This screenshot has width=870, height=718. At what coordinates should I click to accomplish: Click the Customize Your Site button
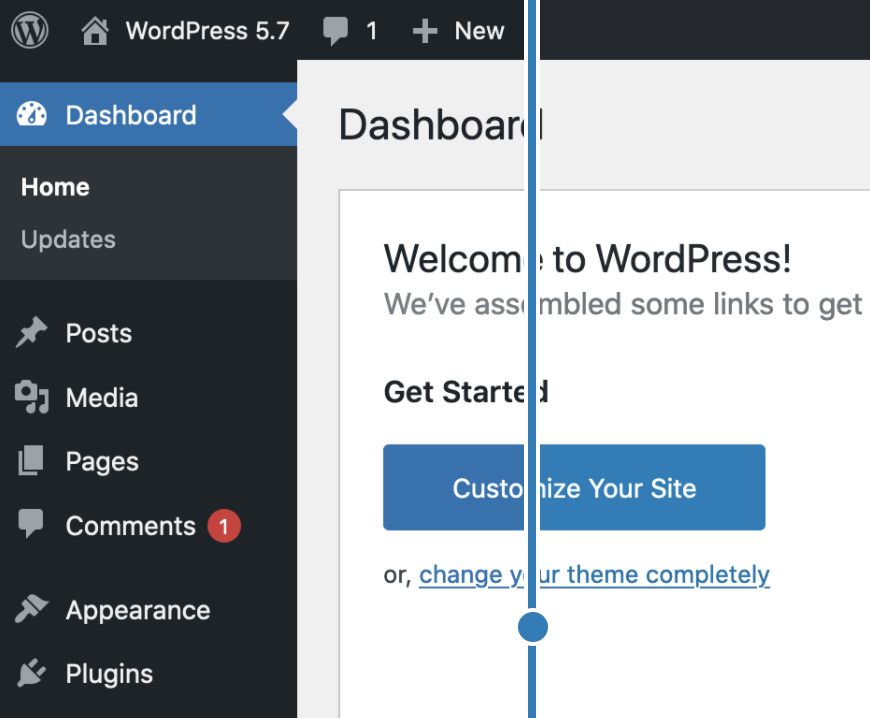(574, 487)
